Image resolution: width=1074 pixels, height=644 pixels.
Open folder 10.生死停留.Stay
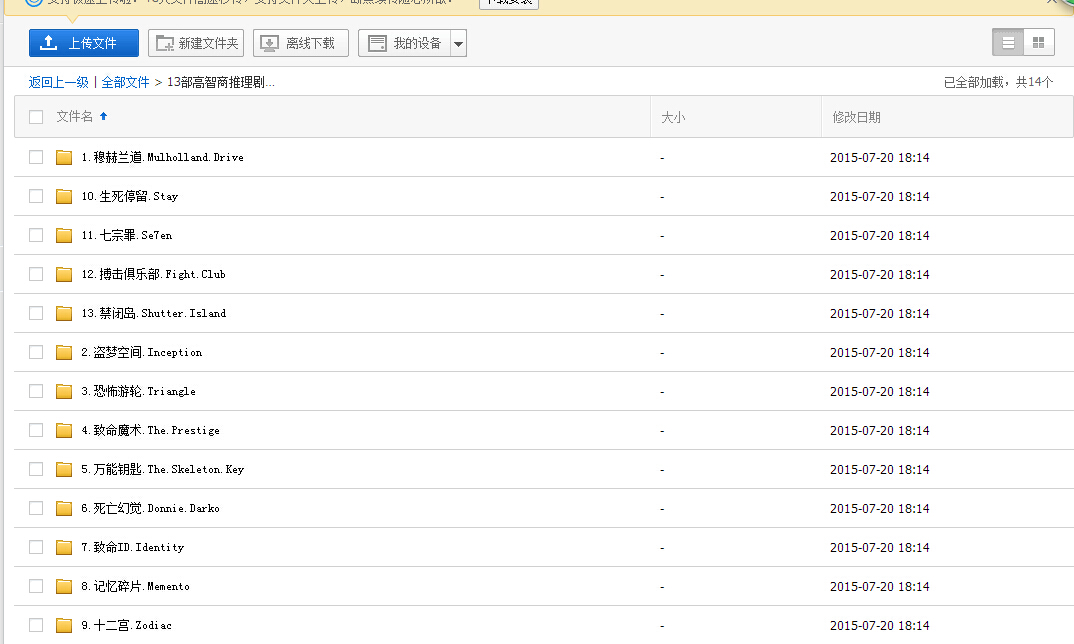point(129,197)
